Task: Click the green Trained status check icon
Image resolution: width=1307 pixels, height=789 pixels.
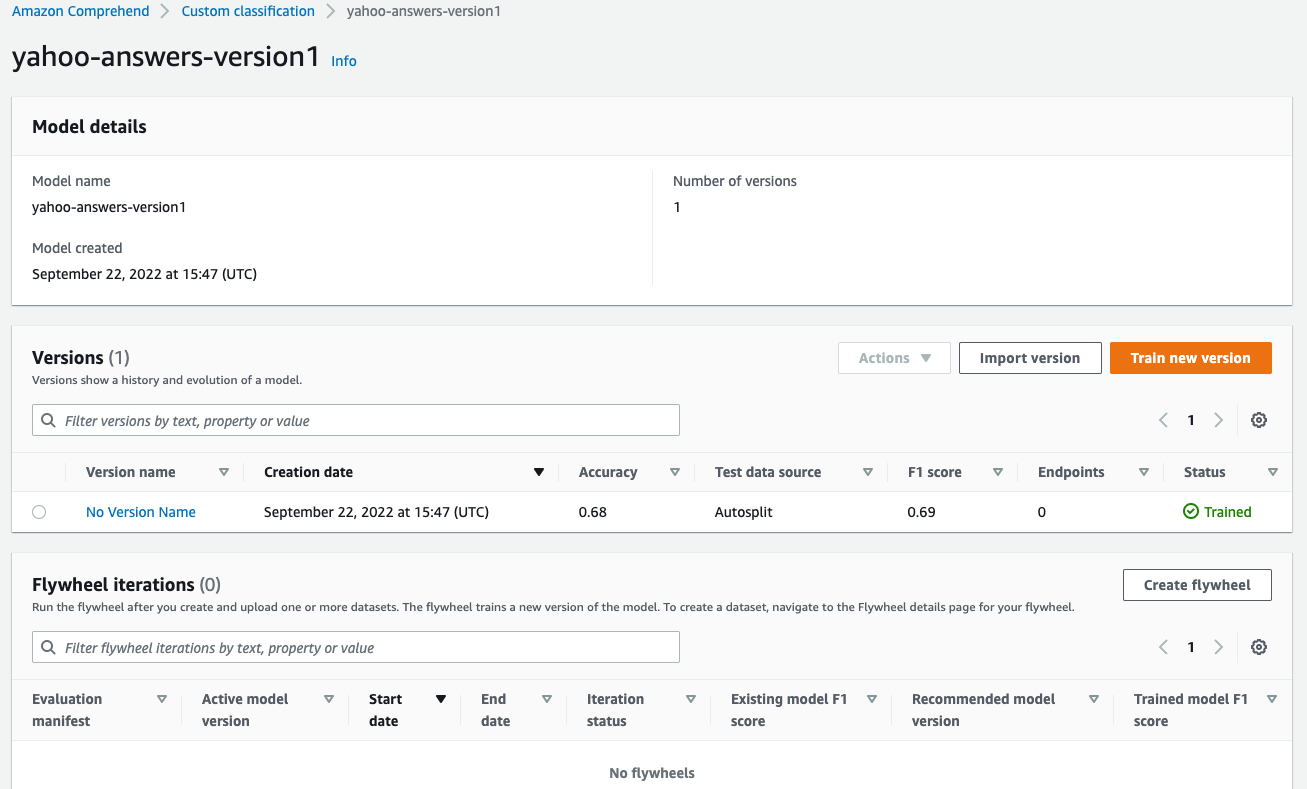Action: tap(1190, 511)
